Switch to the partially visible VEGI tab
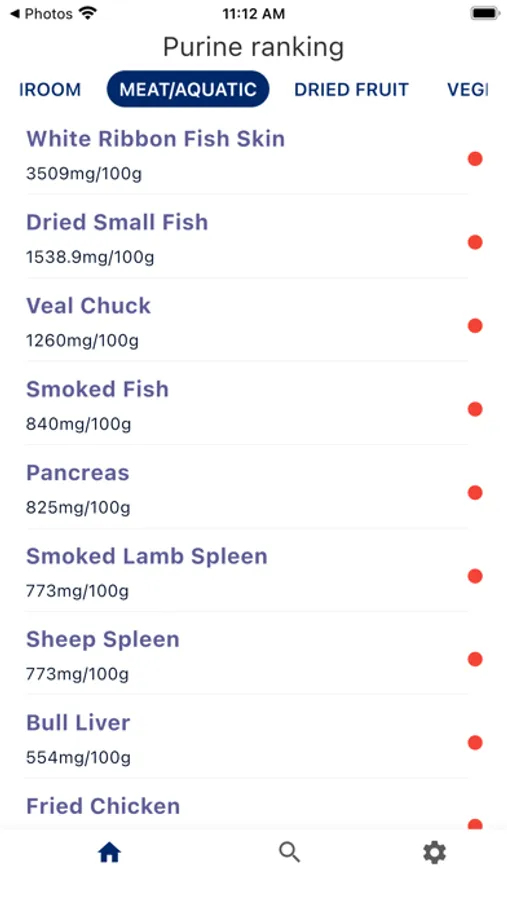Viewport: 507px width, 900px height. coord(467,90)
